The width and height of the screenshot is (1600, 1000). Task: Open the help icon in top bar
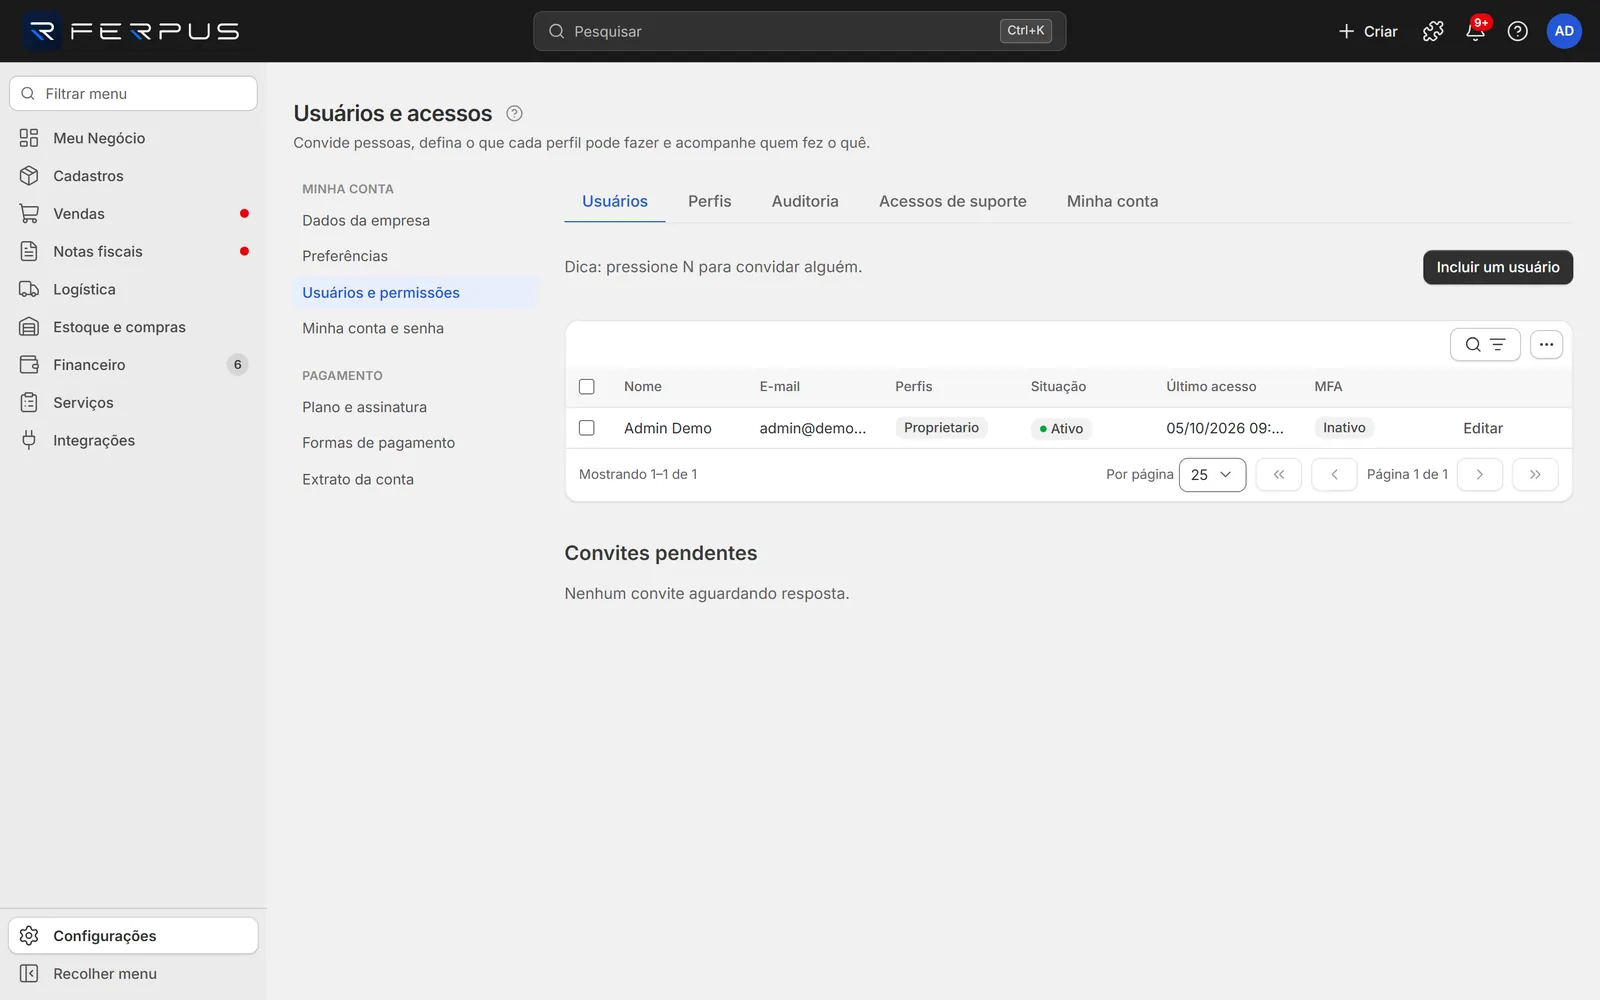[x=1517, y=31]
